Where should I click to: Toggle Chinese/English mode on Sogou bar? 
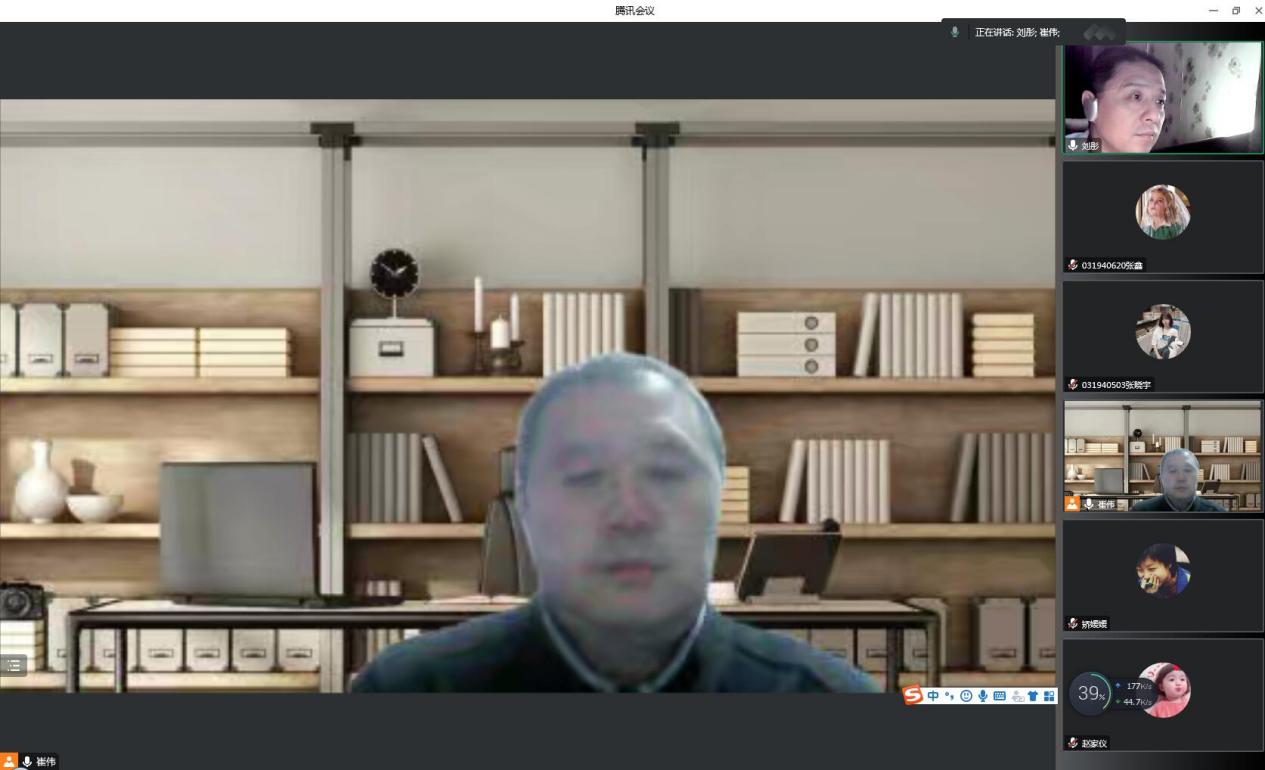coord(933,695)
